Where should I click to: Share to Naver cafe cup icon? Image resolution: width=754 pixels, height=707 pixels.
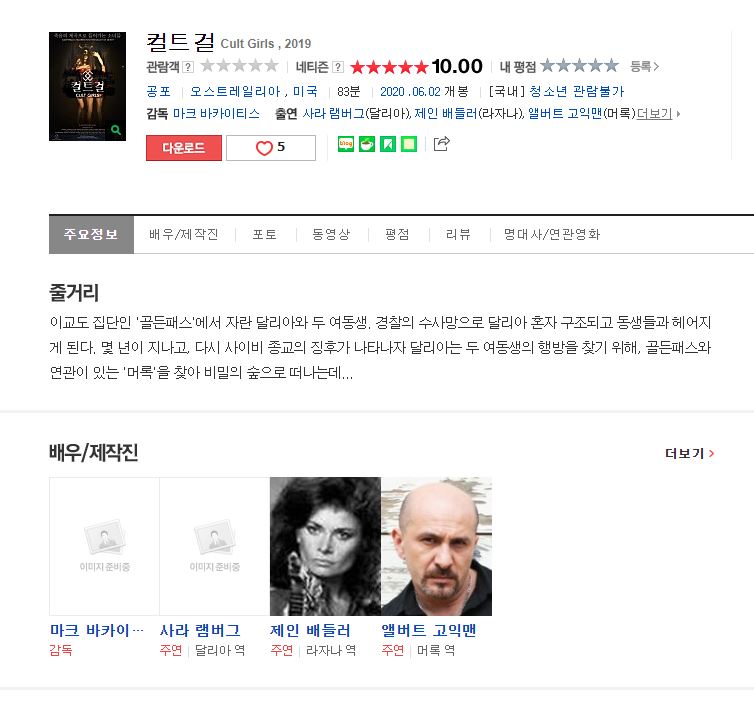point(367,144)
